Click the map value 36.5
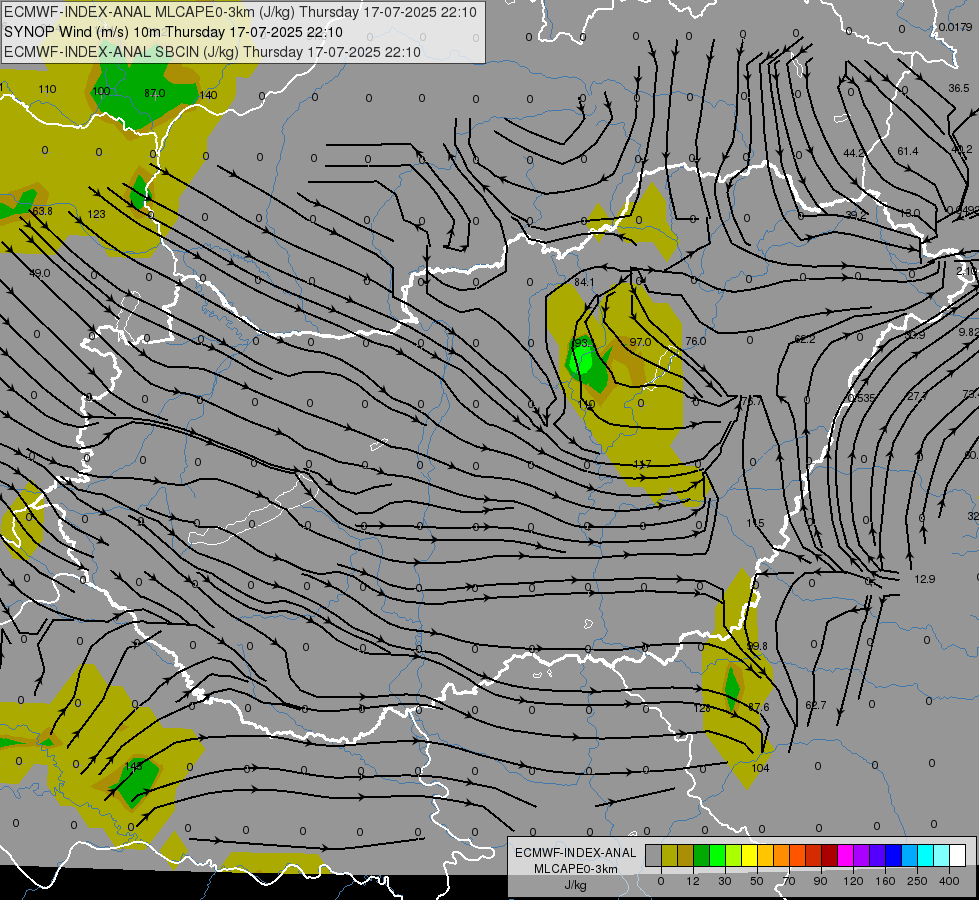The image size is (979, 900). pos(958,88)
